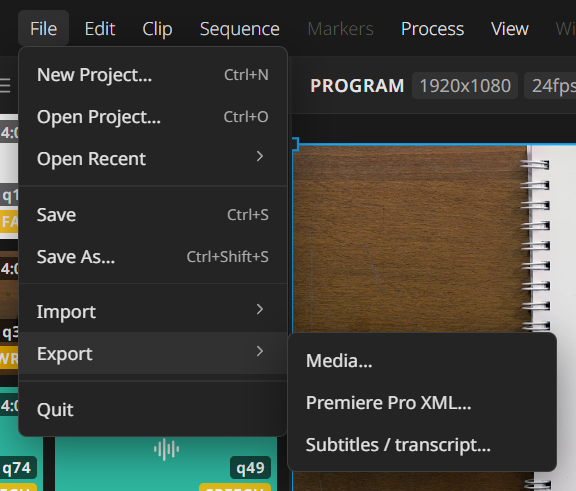Screen dimensions: 576x491
Task: Open the File menu
Action: coord(43,29)
